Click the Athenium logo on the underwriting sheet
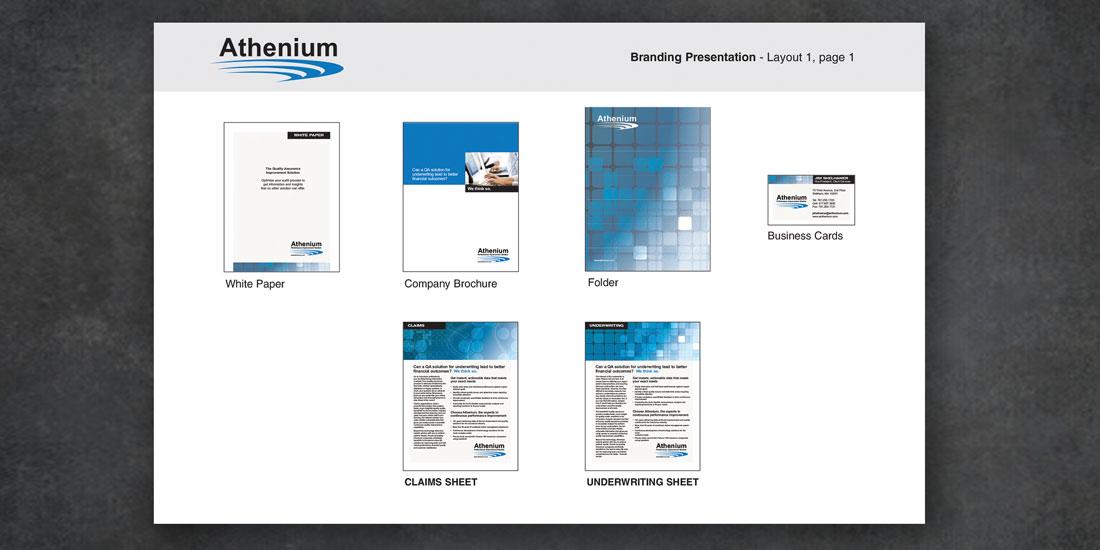This screenshot has width=1100, height=550. (x=671, y=450)
